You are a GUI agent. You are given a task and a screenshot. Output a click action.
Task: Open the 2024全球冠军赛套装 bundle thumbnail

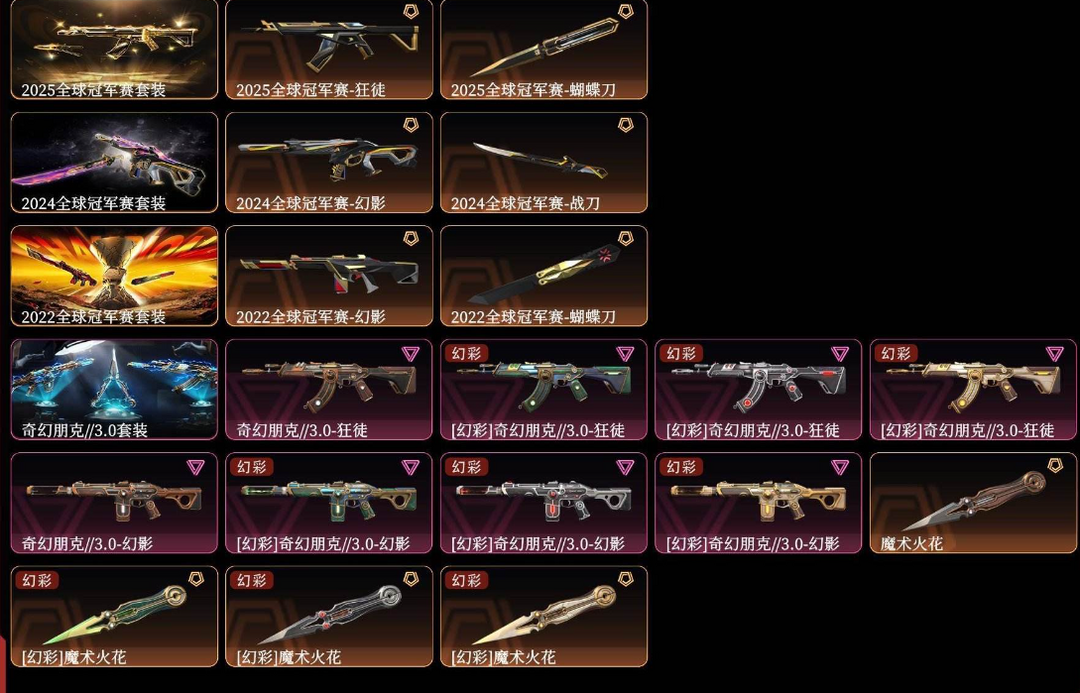(114, 163)
